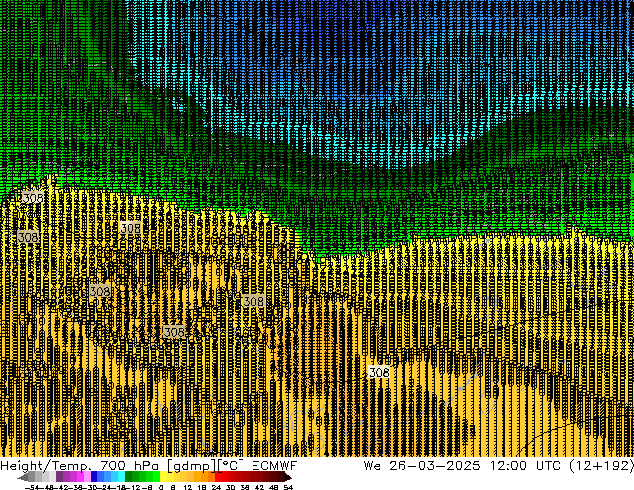Click the yellow legend swatch above 0

[163, 476]
